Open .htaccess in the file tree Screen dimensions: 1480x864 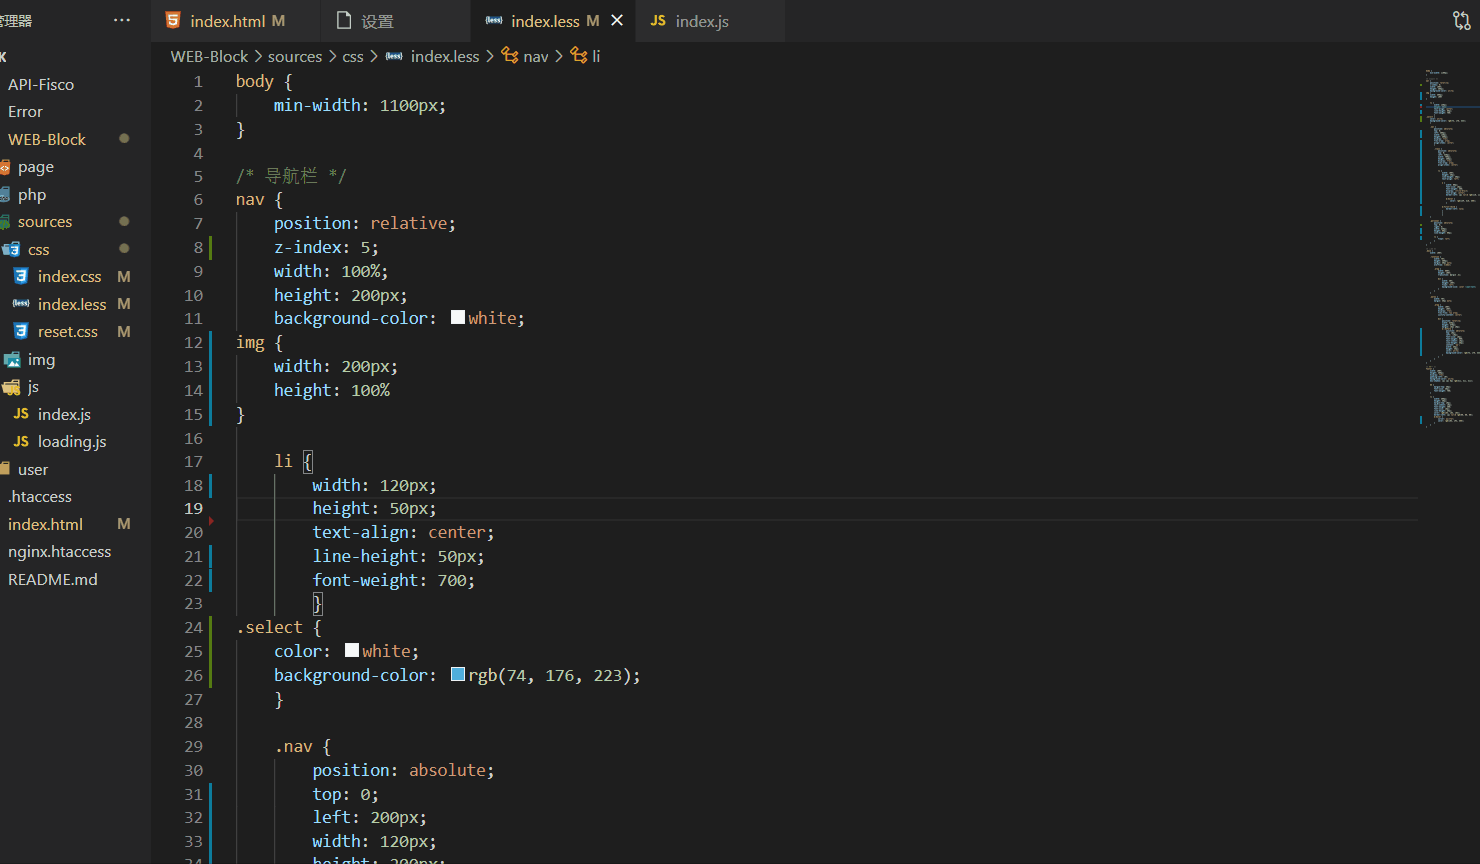pos(40,496)
